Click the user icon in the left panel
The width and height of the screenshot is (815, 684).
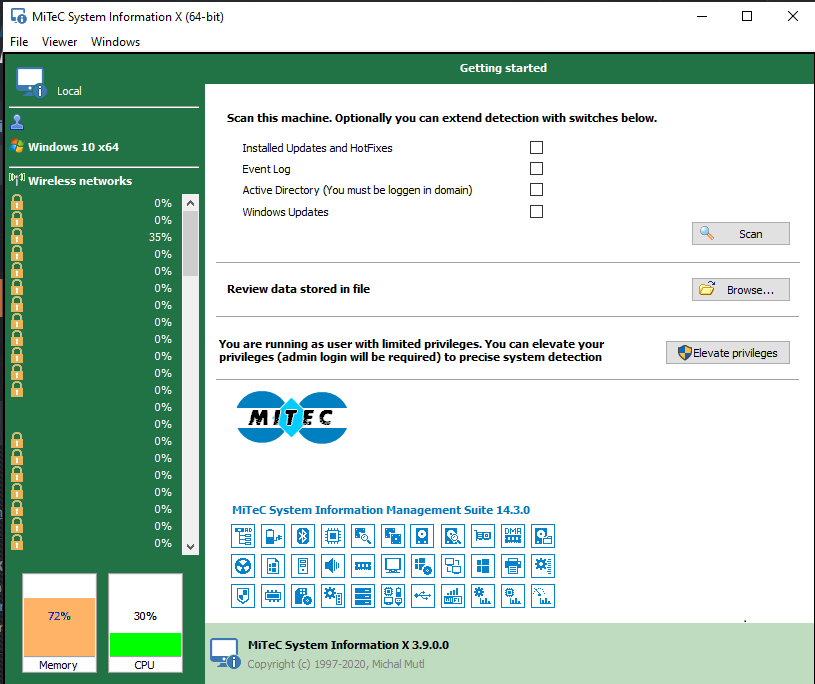tap(17, 122)
